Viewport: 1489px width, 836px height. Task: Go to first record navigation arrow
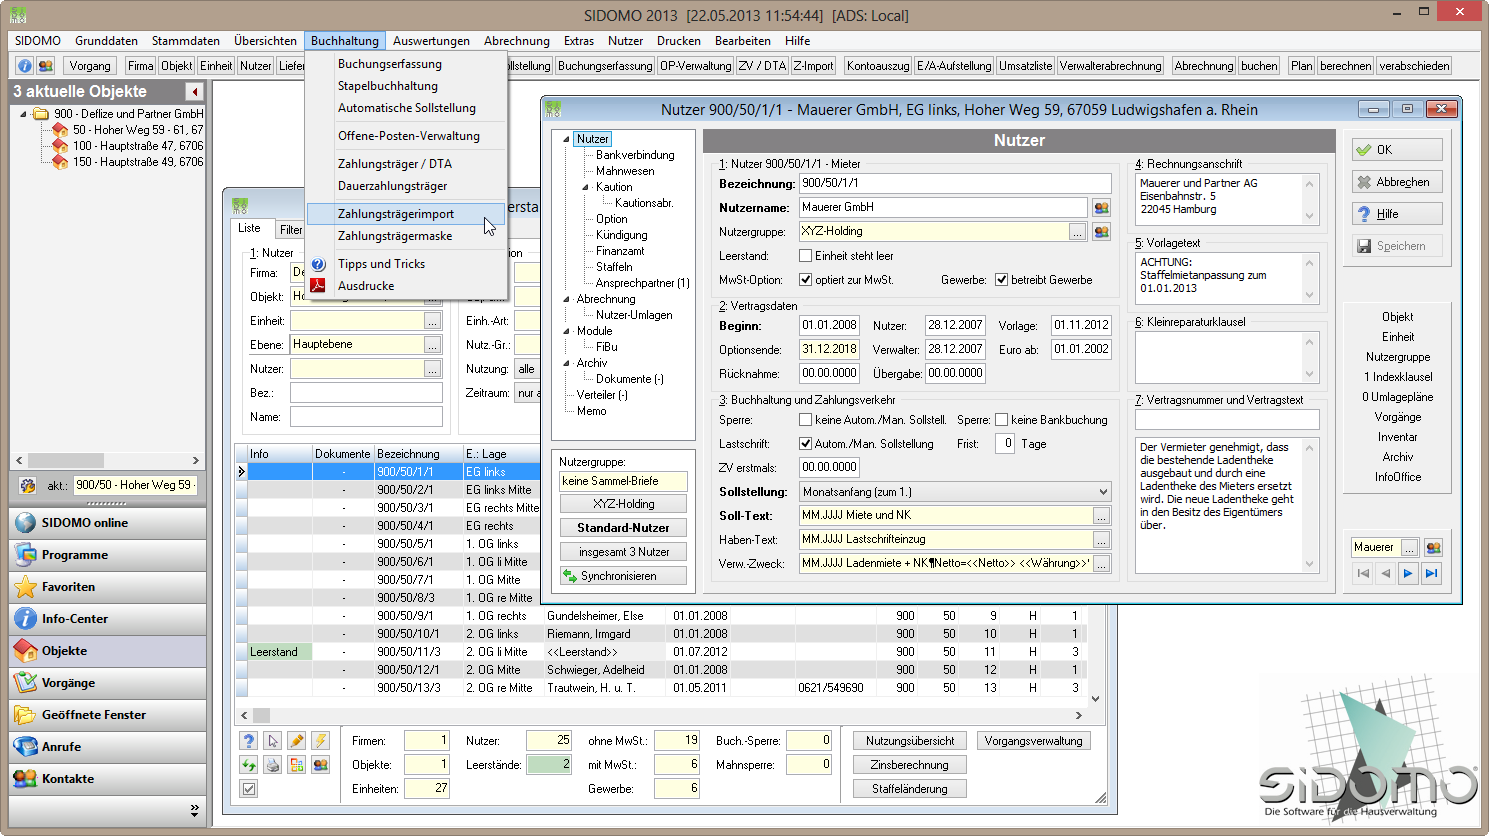pyautogui.click(x=1362, y=573)
